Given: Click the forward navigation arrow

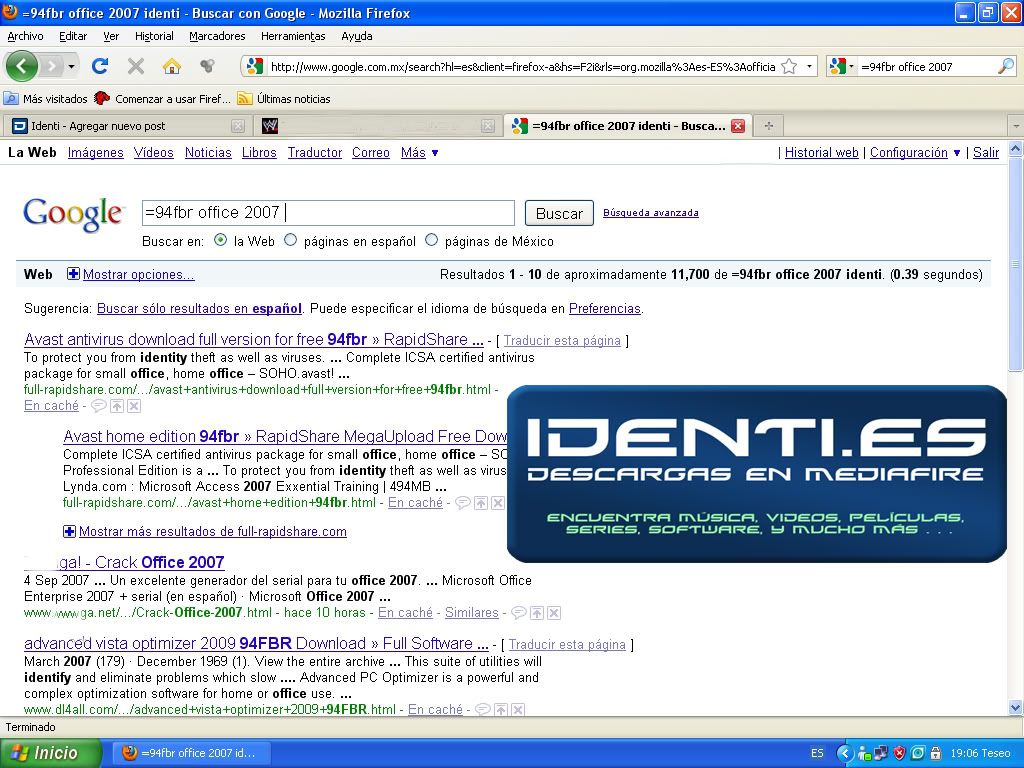Looking at the screenshot, I should [52, 66].
